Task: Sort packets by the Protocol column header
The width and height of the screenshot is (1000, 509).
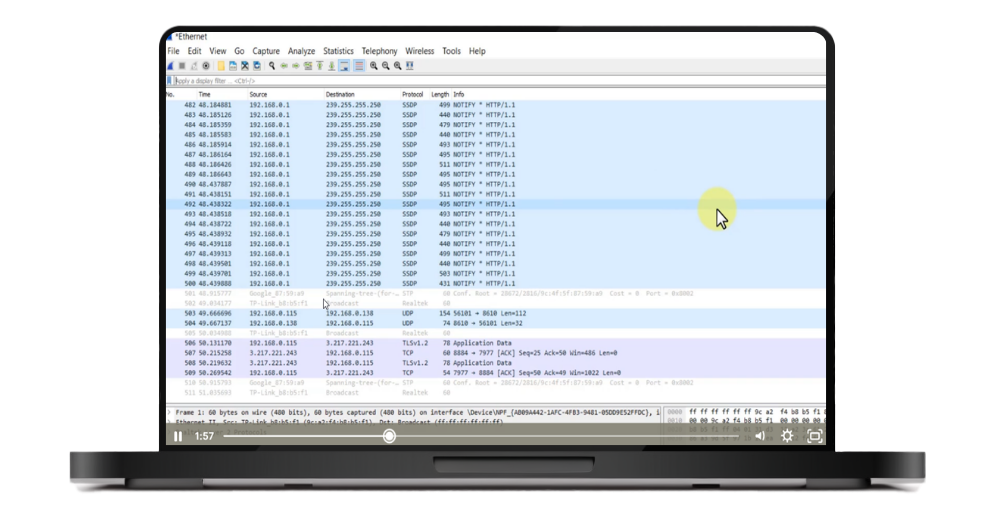Action: tap(412, 94)
